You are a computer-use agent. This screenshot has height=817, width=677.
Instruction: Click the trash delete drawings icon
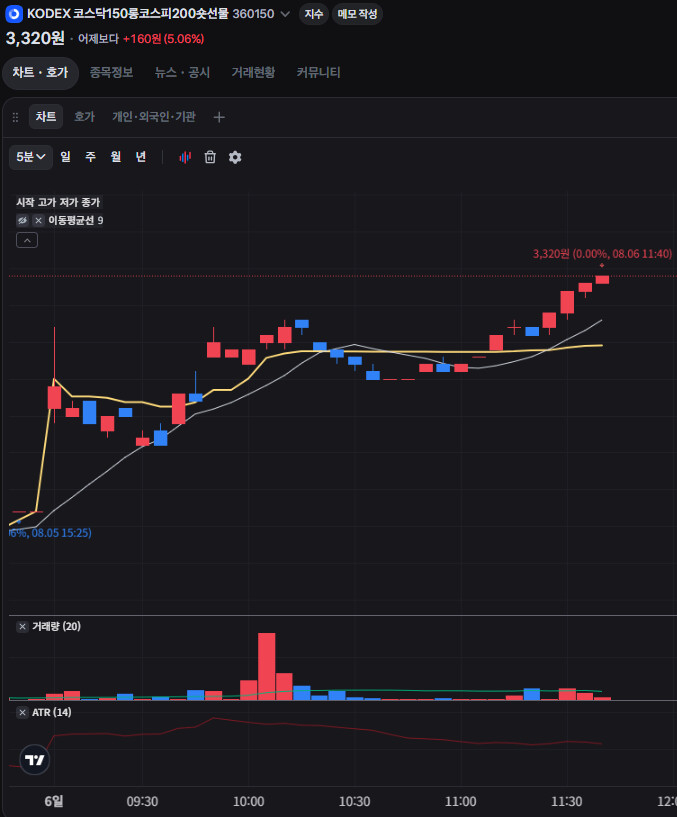coord(210,157)
